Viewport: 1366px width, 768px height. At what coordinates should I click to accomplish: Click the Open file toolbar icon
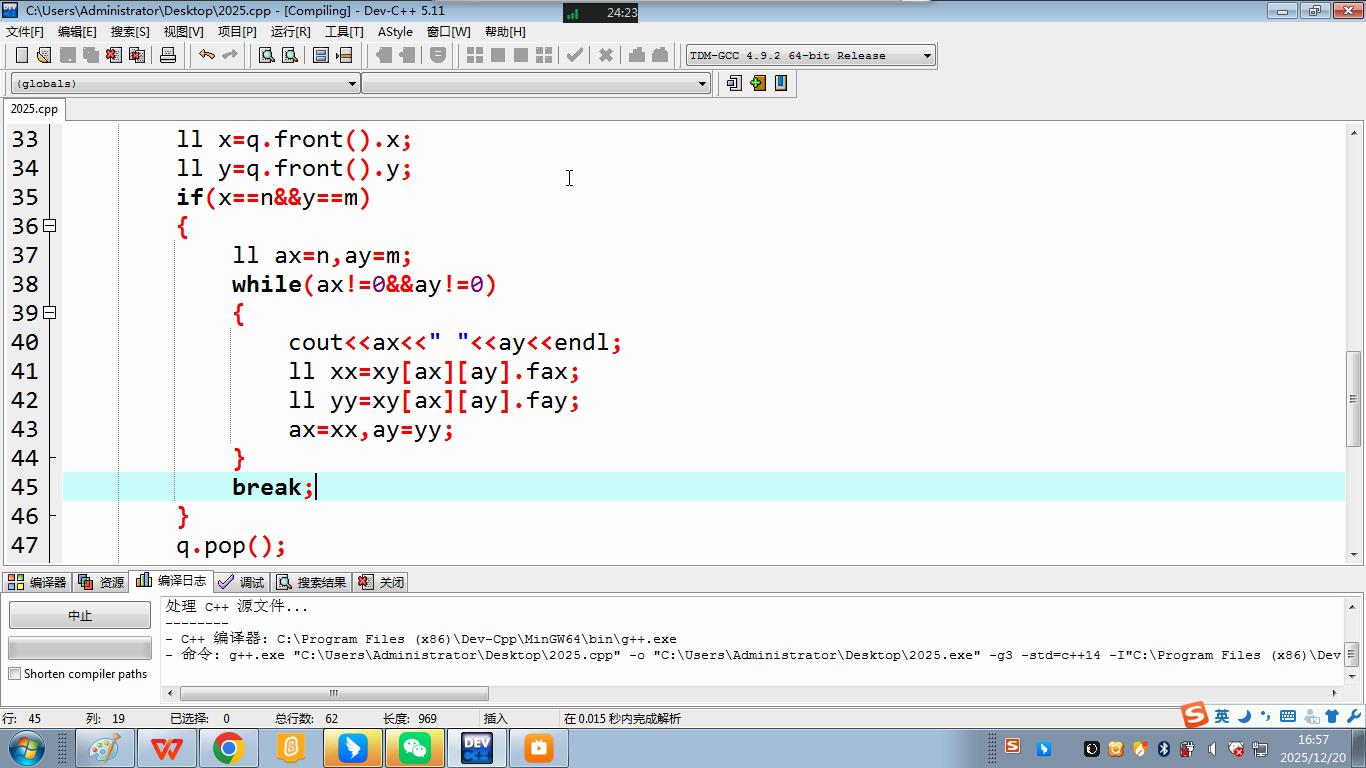pyautogui.click(x=44, y=55)
